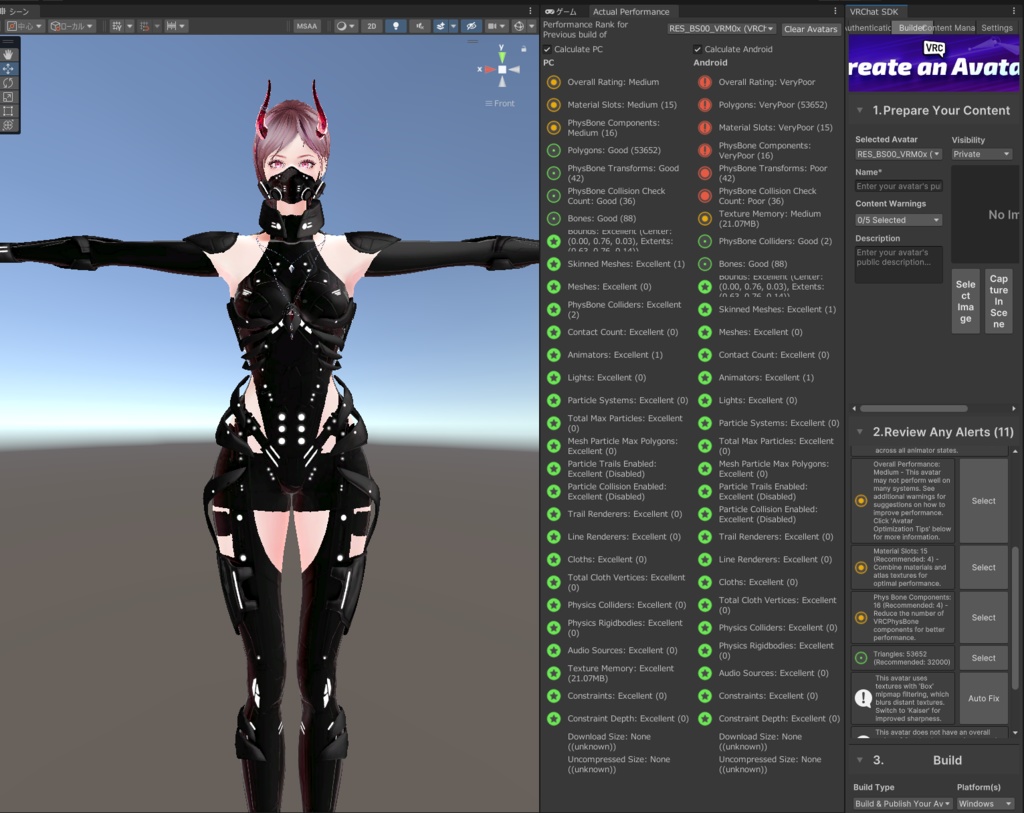The image size is (1024, 813).
Task: Switch to the Settings tab in VRChat SDK
Action: (997, 27)
